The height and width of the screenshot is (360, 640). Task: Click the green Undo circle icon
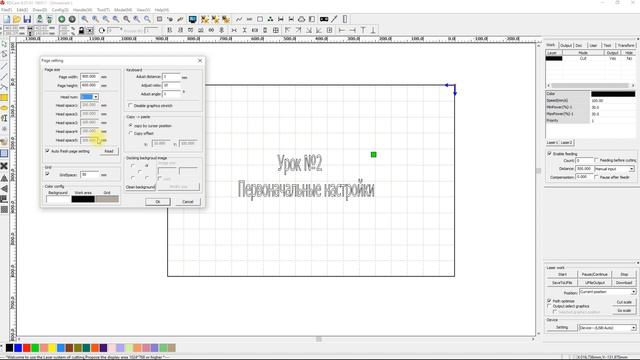(x=62, y=19)
